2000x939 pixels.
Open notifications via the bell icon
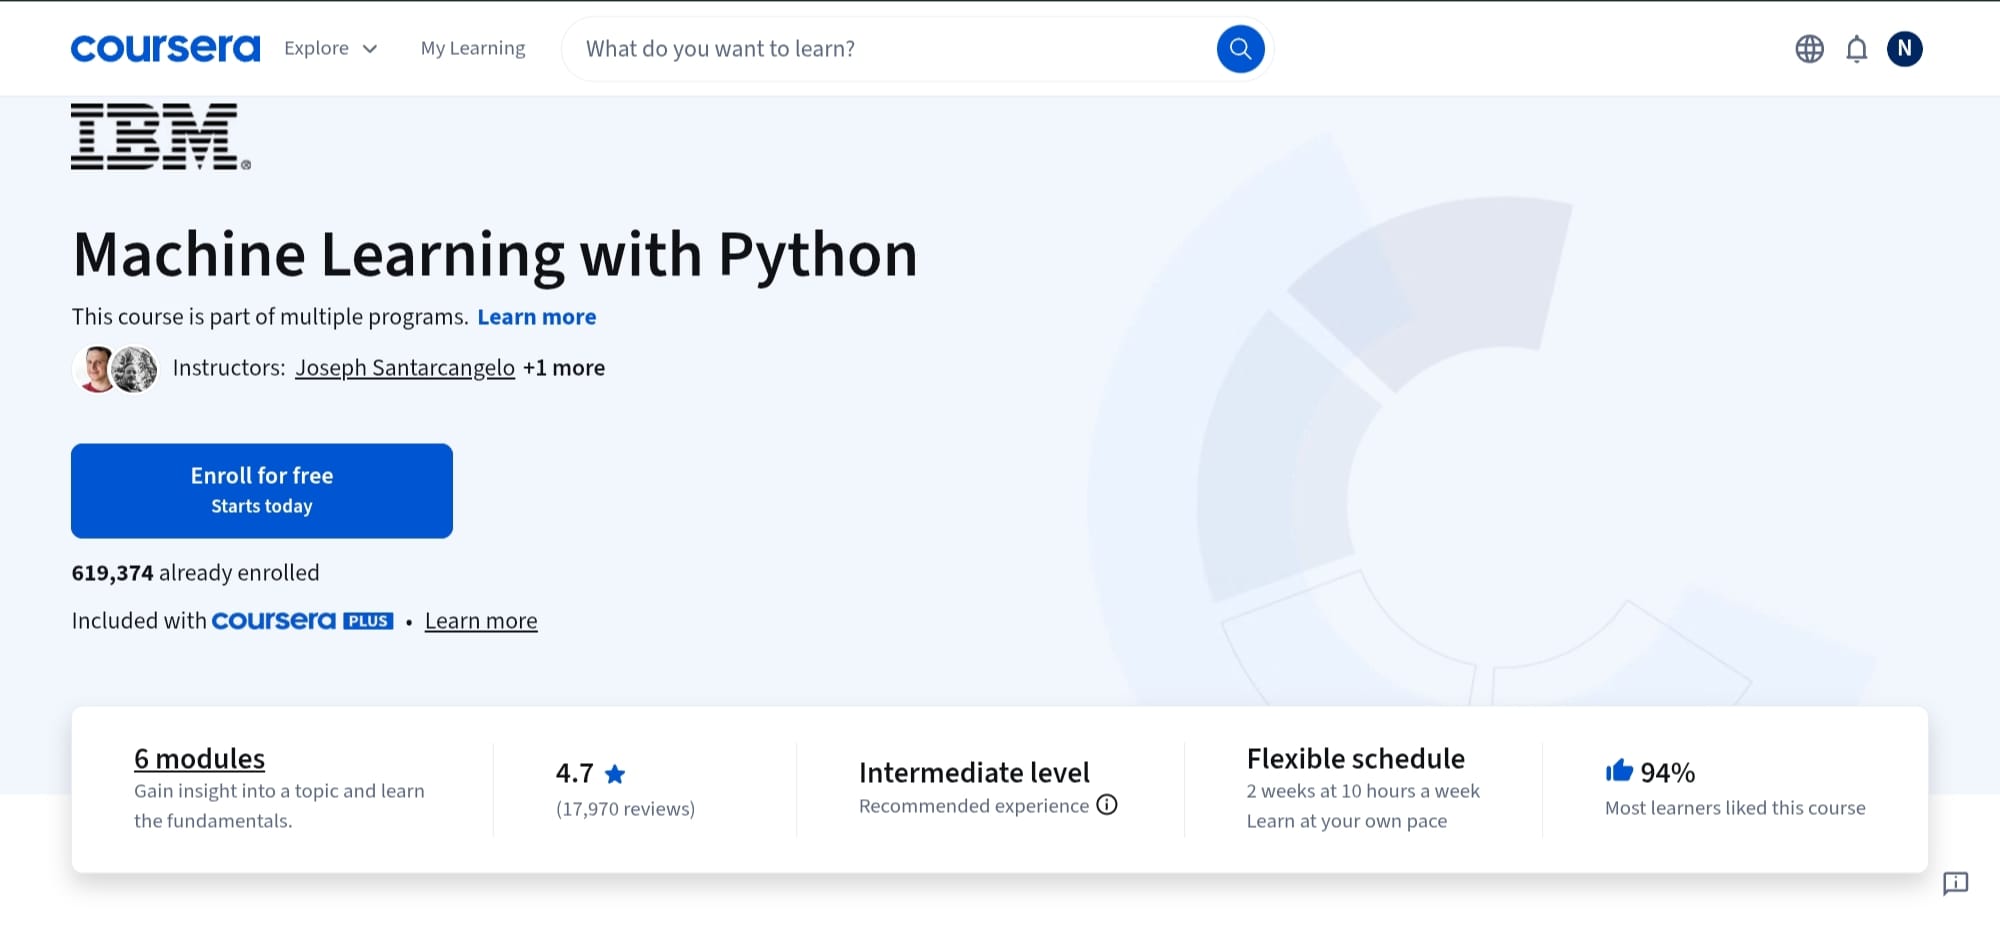(x=1856, y=48)
